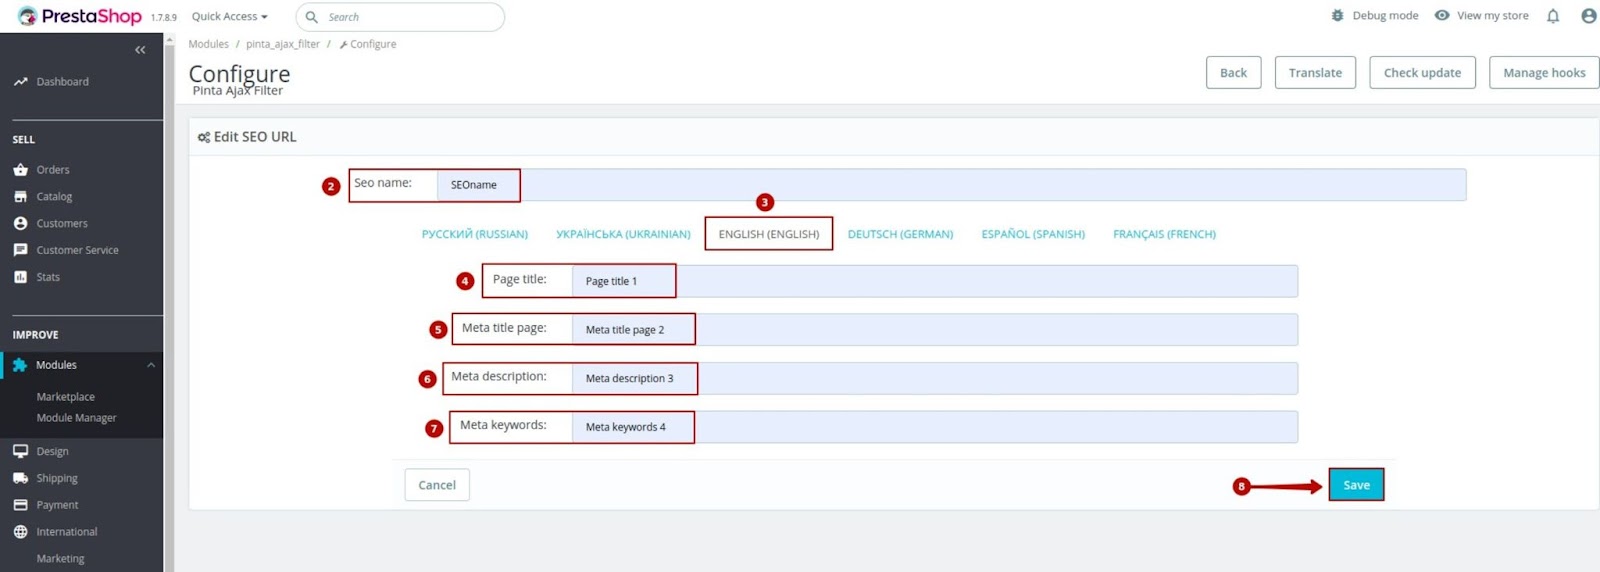
Task: Click the Meta title page input field
Action: [x=935, y=330]
